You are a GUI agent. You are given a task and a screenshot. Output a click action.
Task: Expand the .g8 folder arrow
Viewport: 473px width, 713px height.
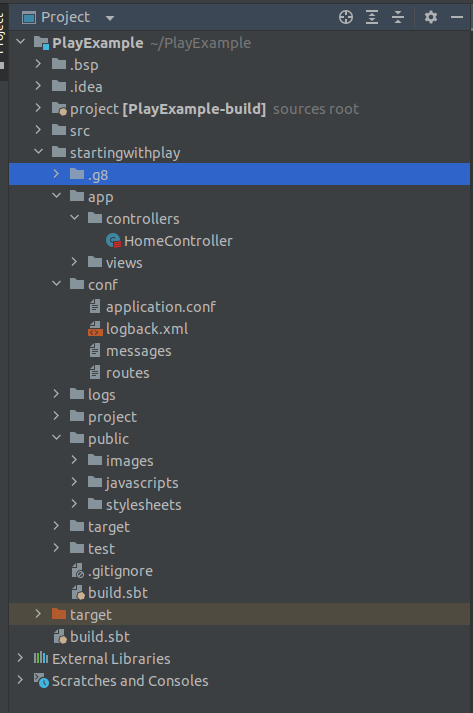(x=56, y=174)
